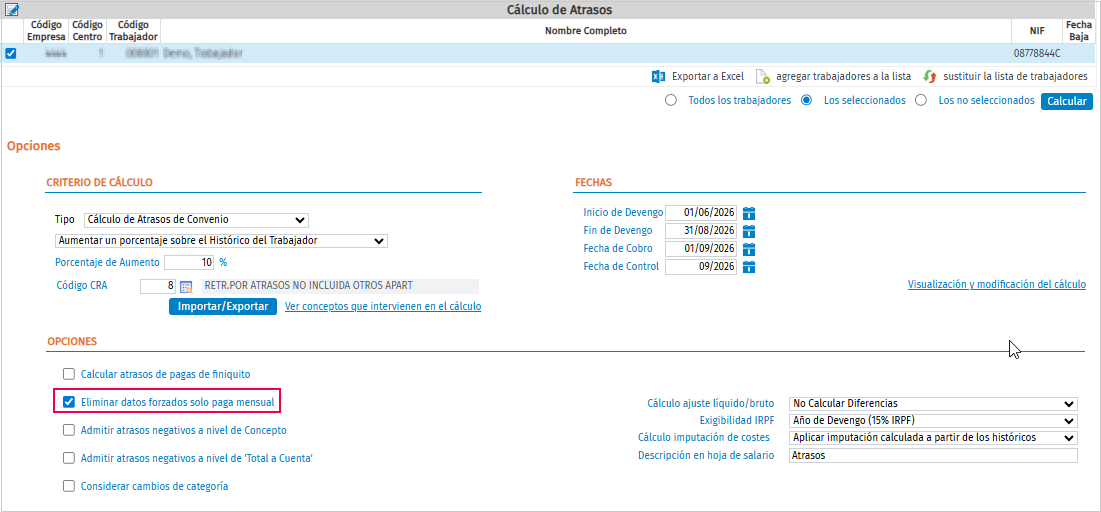The height and width of the screenshot is (512, 1101).
Task: Enable Admitir atrasos negativos a nivel de Concepto
Action: 68,430
